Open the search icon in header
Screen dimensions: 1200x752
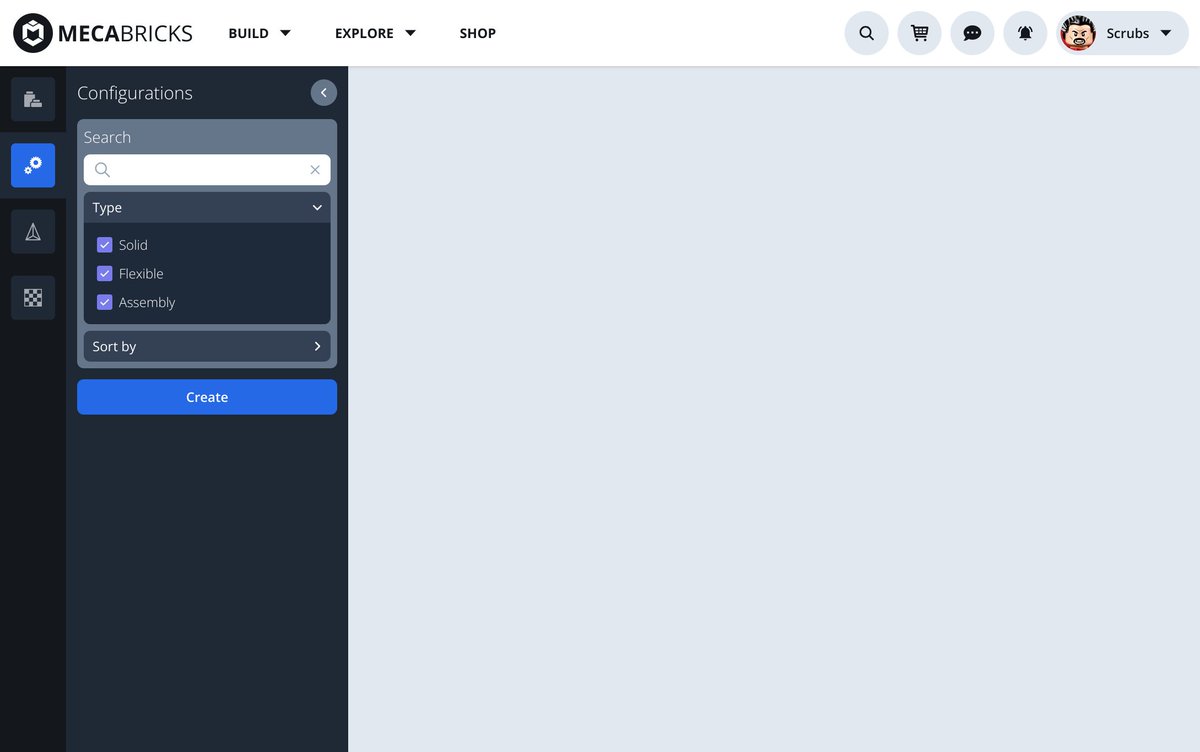(867, 33)
